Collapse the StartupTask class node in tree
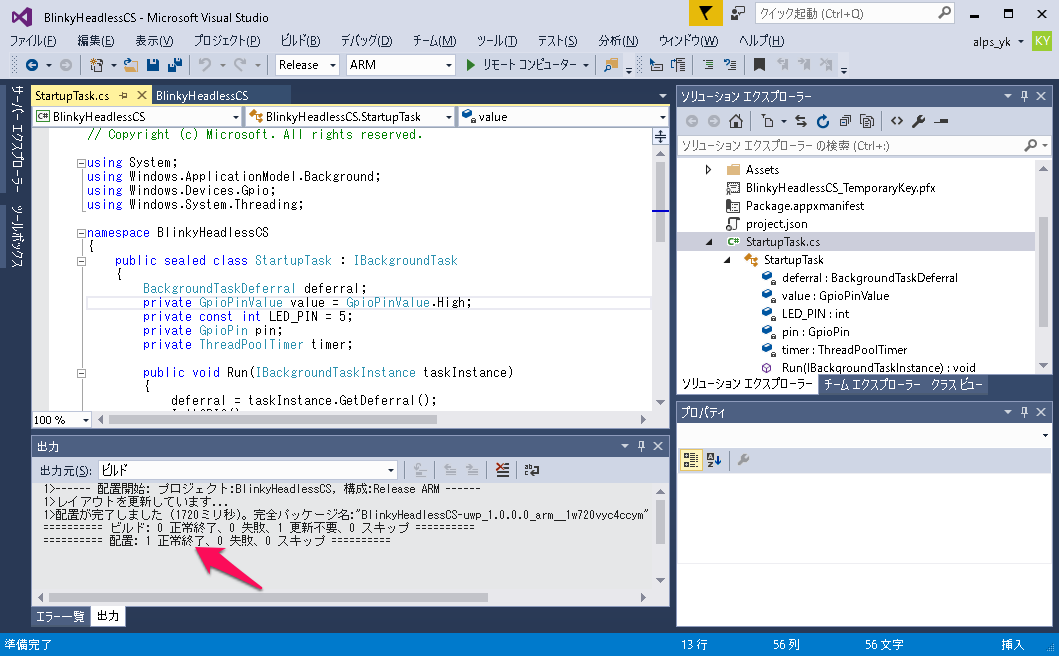Screen dimensions: 1059x656 click(x=727, y=260)
